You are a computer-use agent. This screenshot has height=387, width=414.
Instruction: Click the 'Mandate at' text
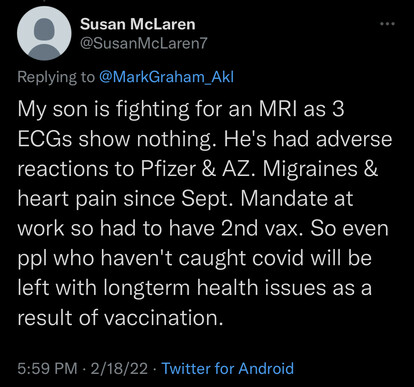pyautogui.click(x=296, y=199)
